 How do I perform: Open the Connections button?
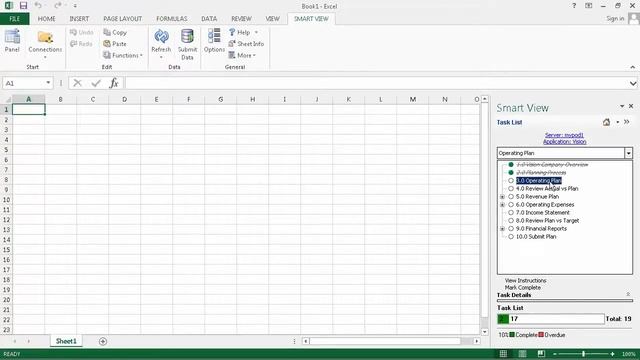pos(45,44)
